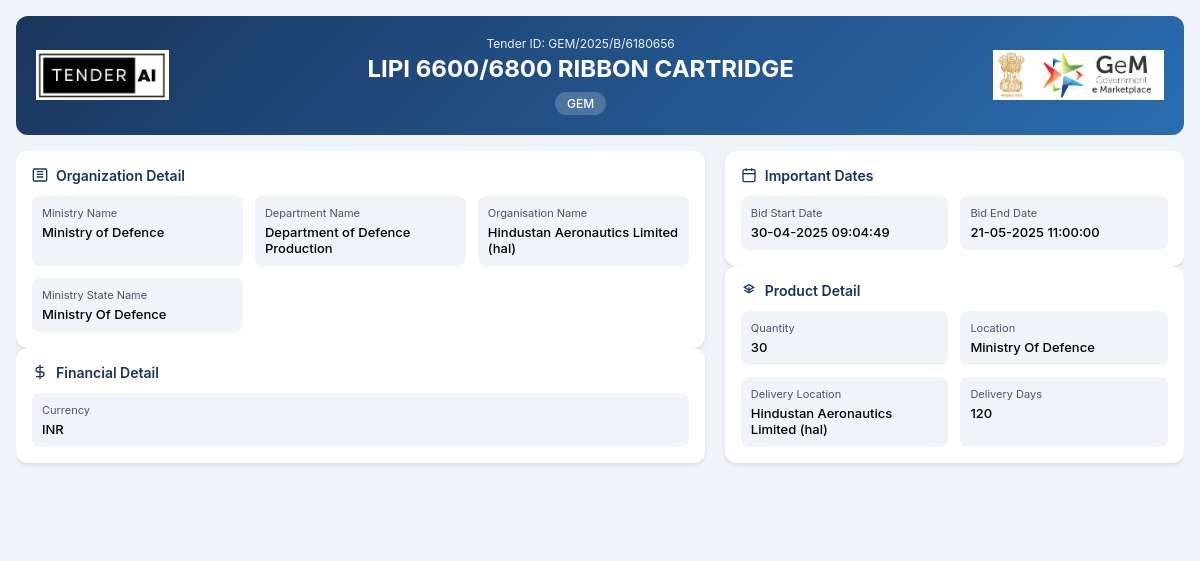The width and height of the screenshot is (1200, 561).
Task: Click the Important Dates calendar icon
Action: pos(749,175)
